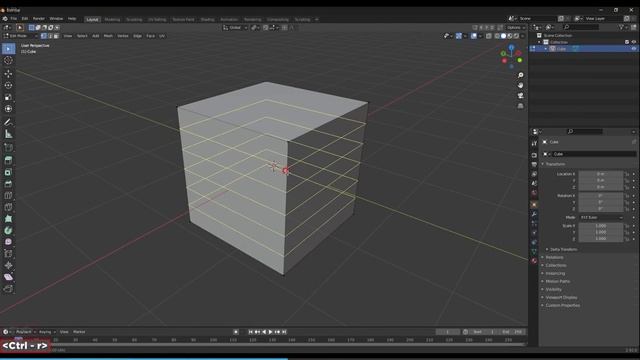Open the Edit Mode dropdown

coord(20,36)
